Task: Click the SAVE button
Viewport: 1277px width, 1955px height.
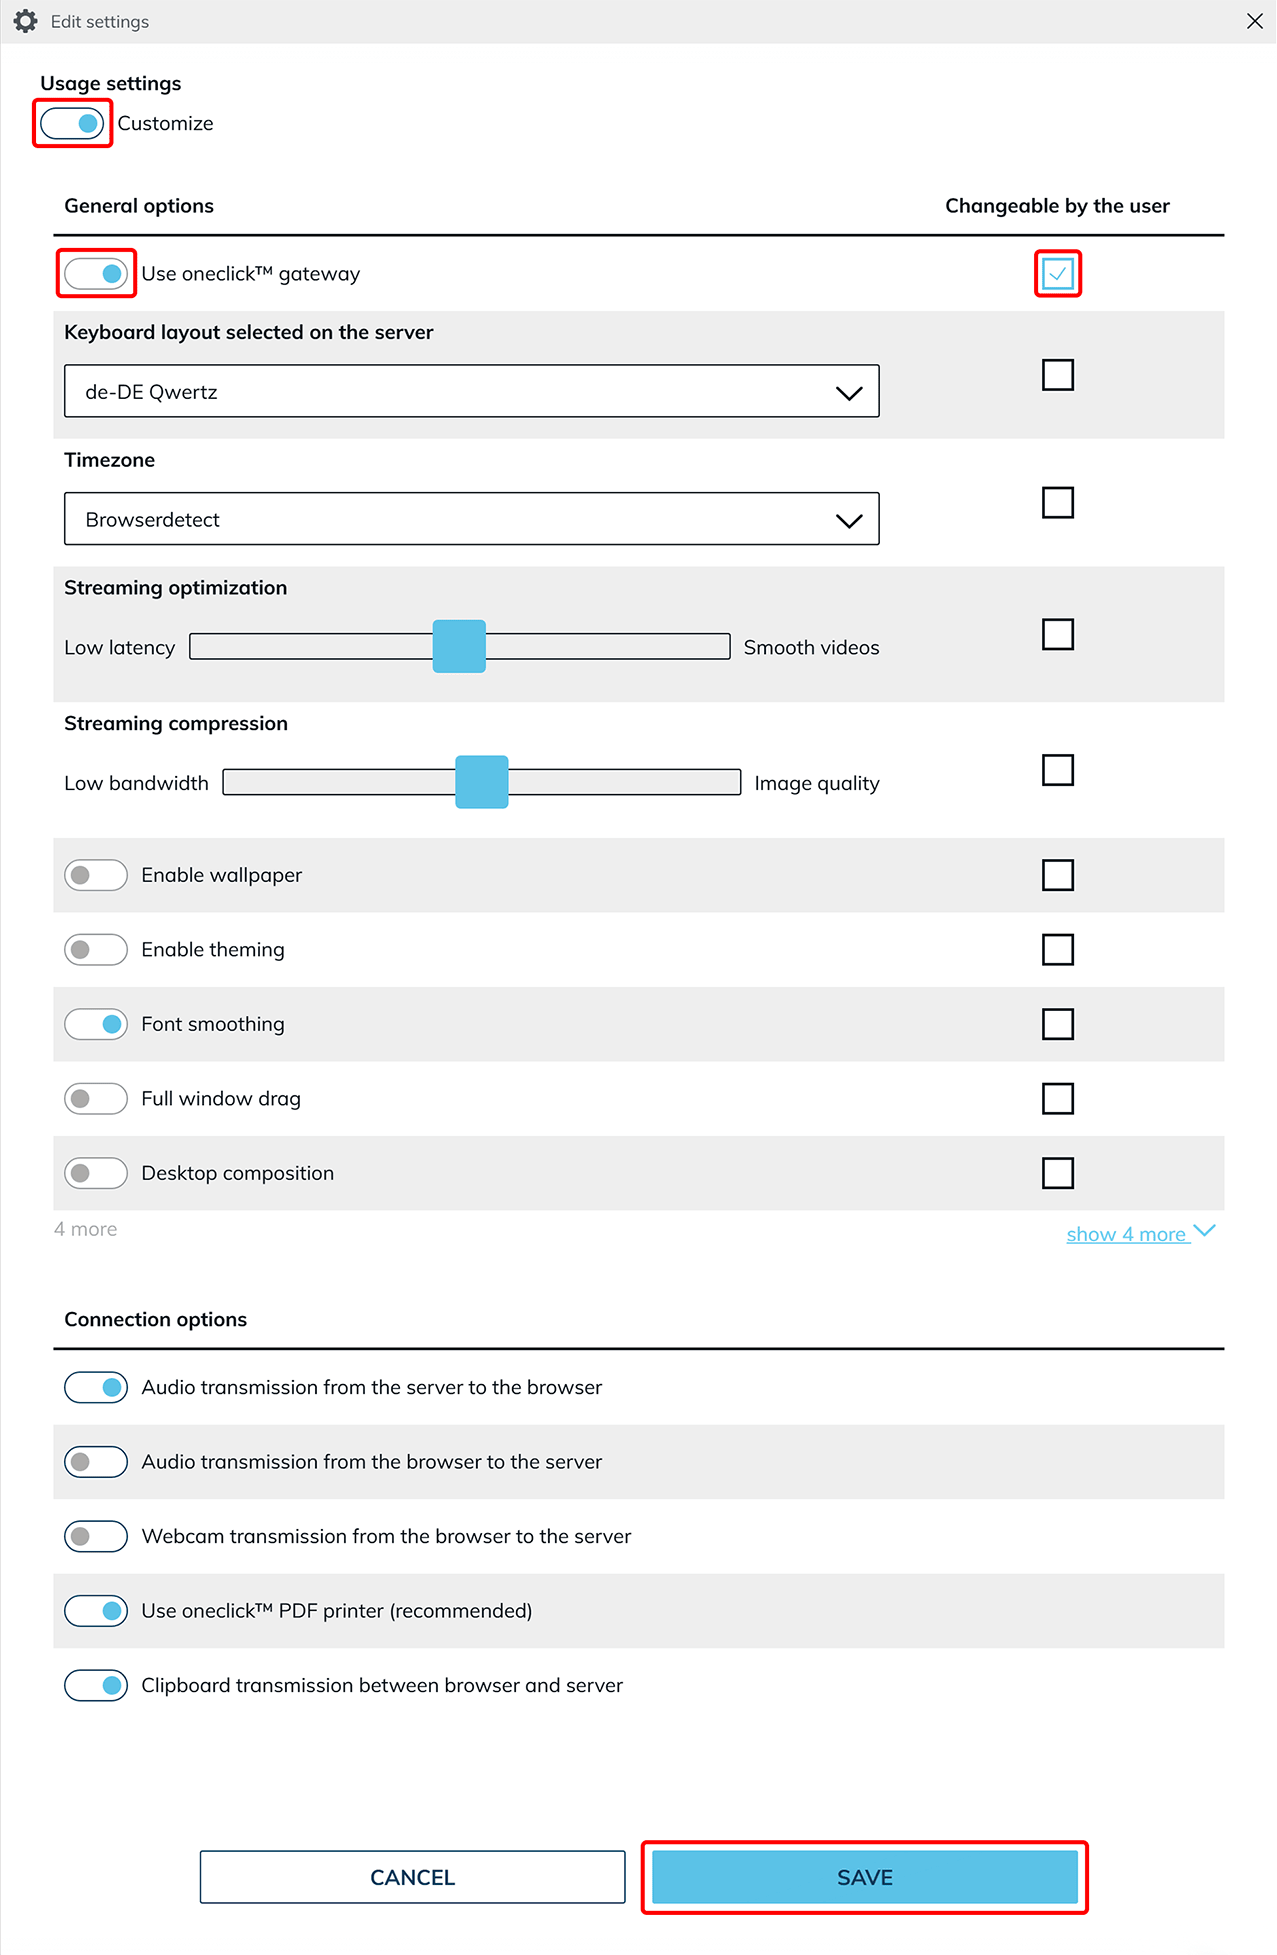Action: (864, 1877)
